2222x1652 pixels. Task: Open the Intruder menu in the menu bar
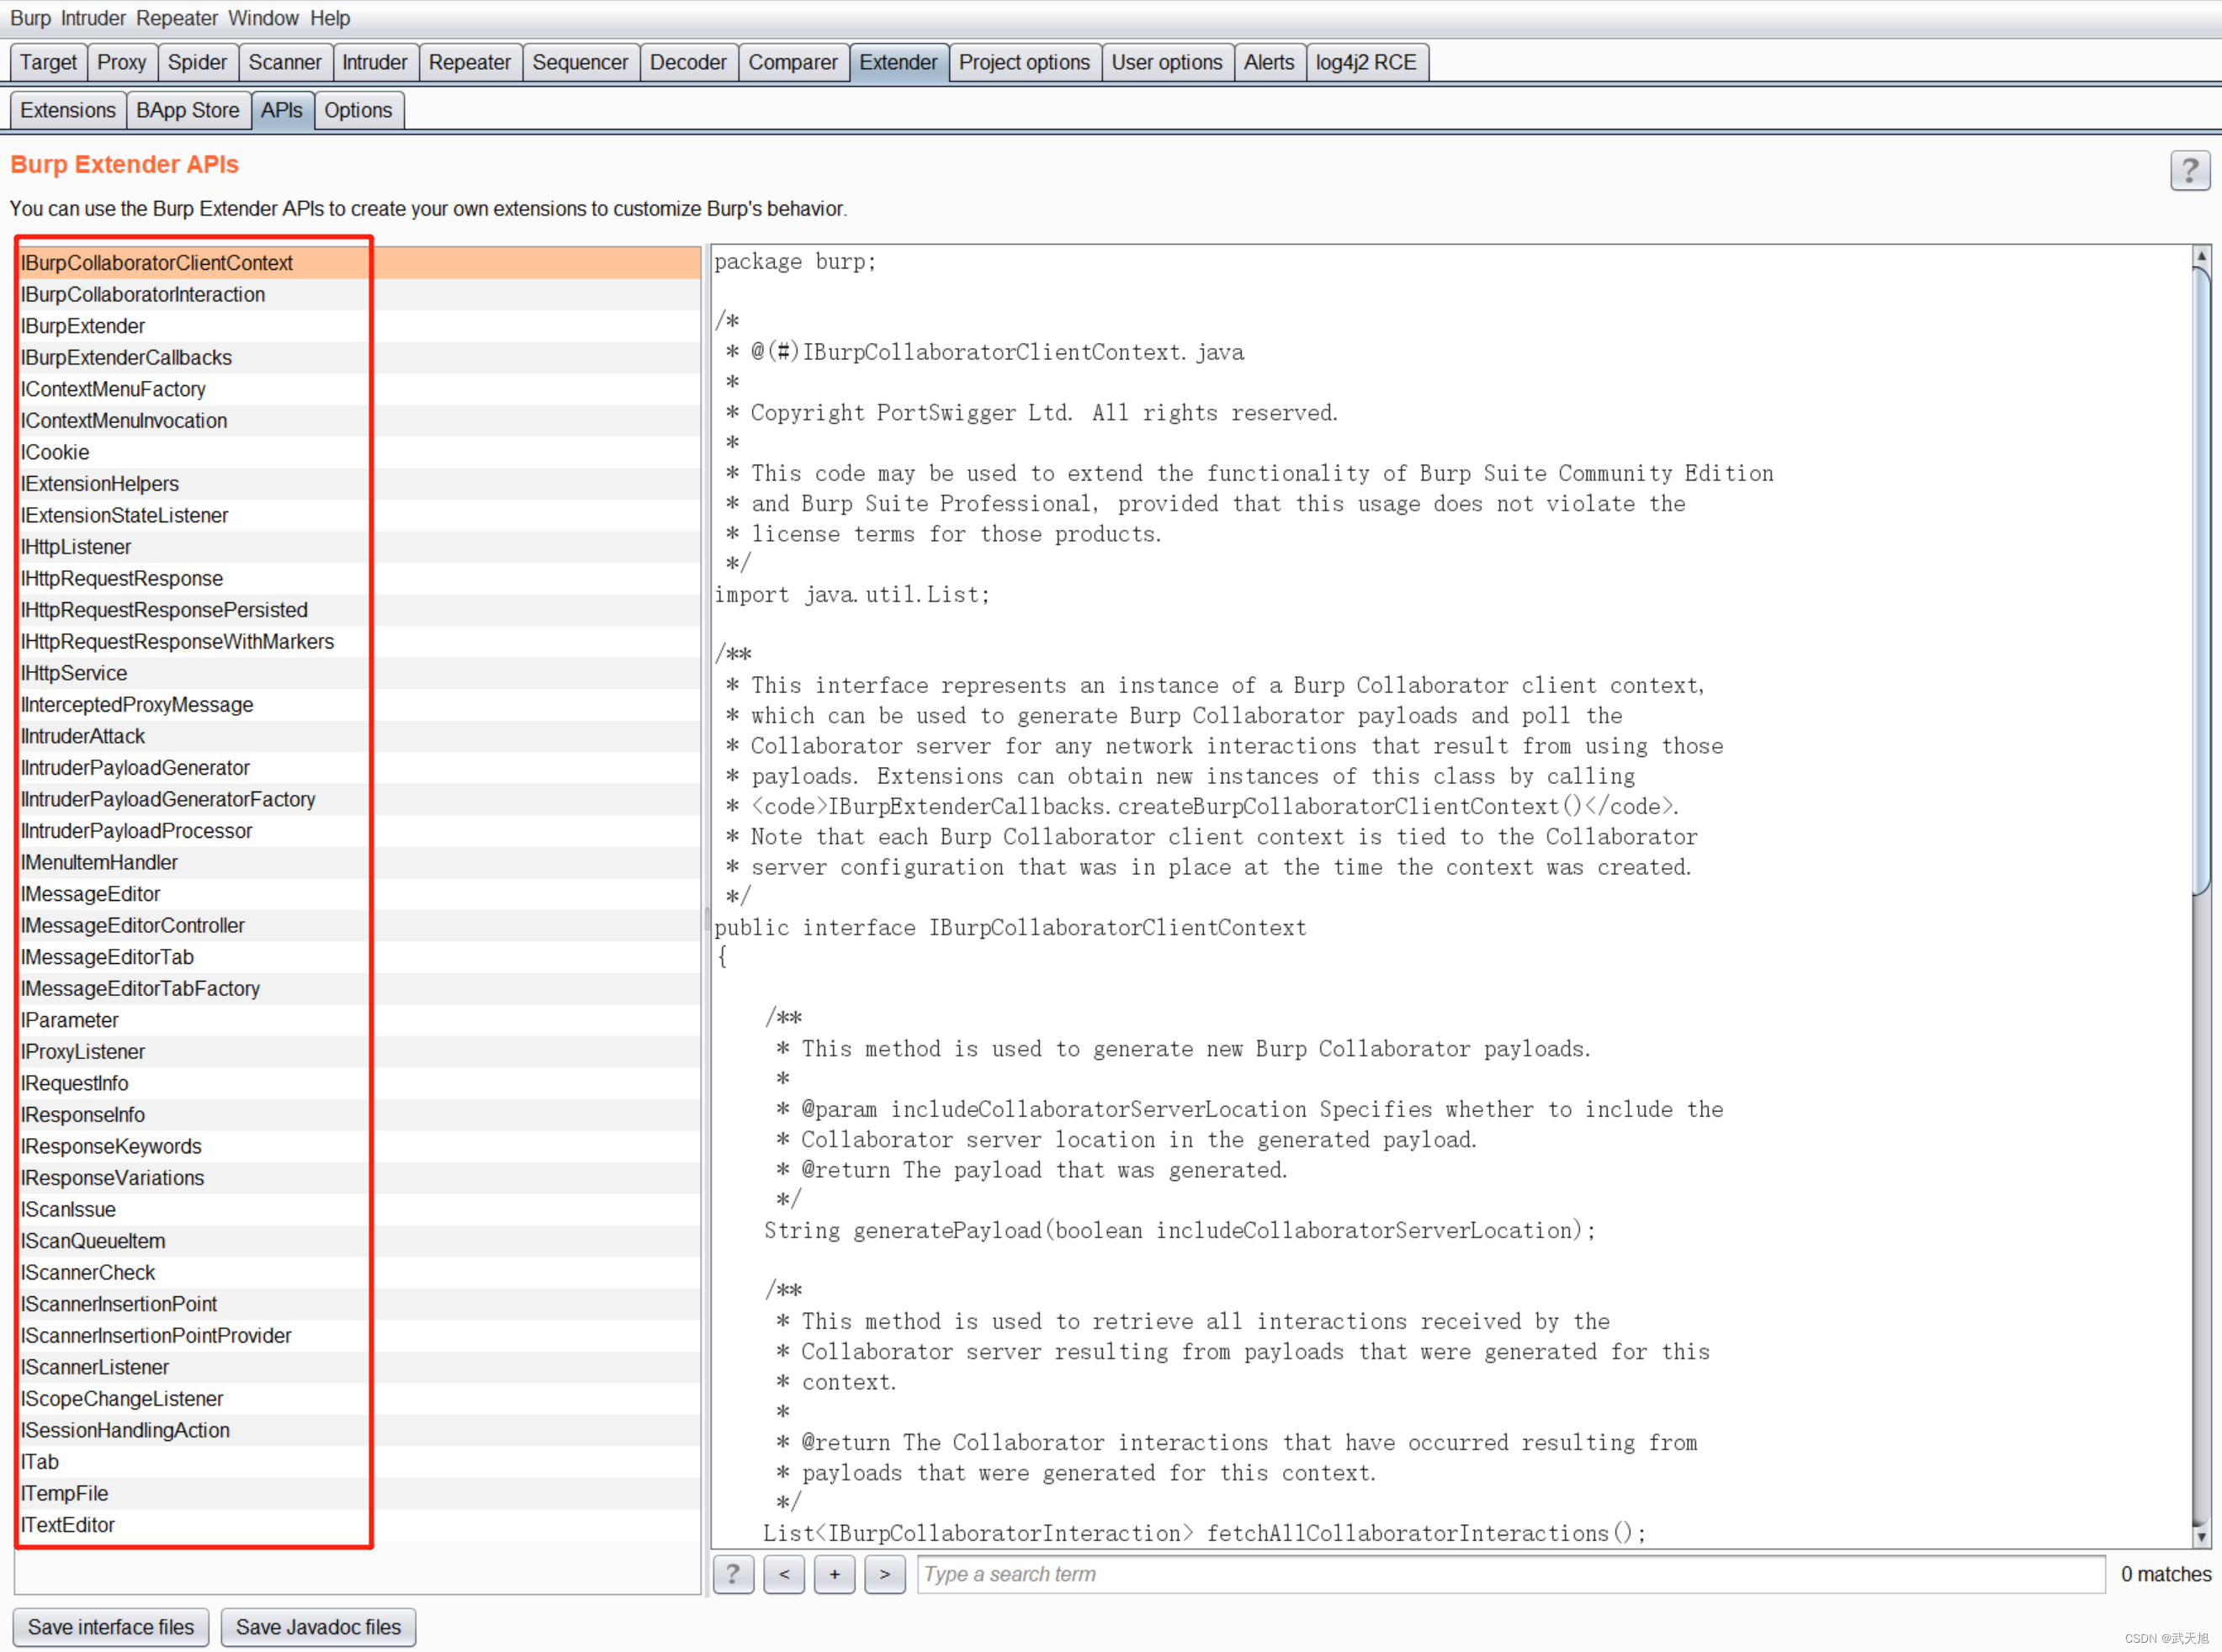point(93,18)
